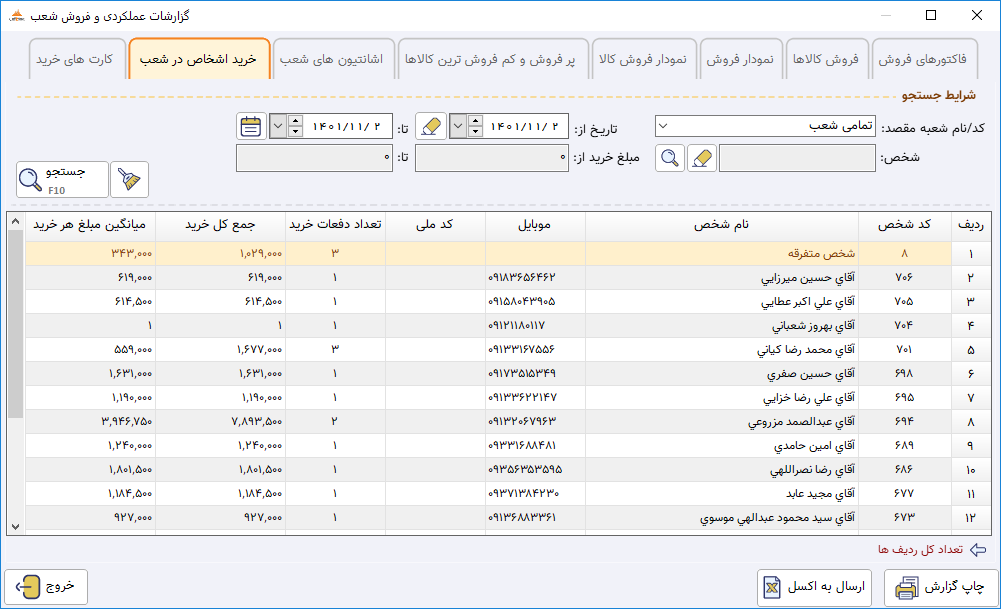1001x609 pixels.
Task: Click the Excel icon on 'ارسال به اکسل'
Action: point(772,587)
